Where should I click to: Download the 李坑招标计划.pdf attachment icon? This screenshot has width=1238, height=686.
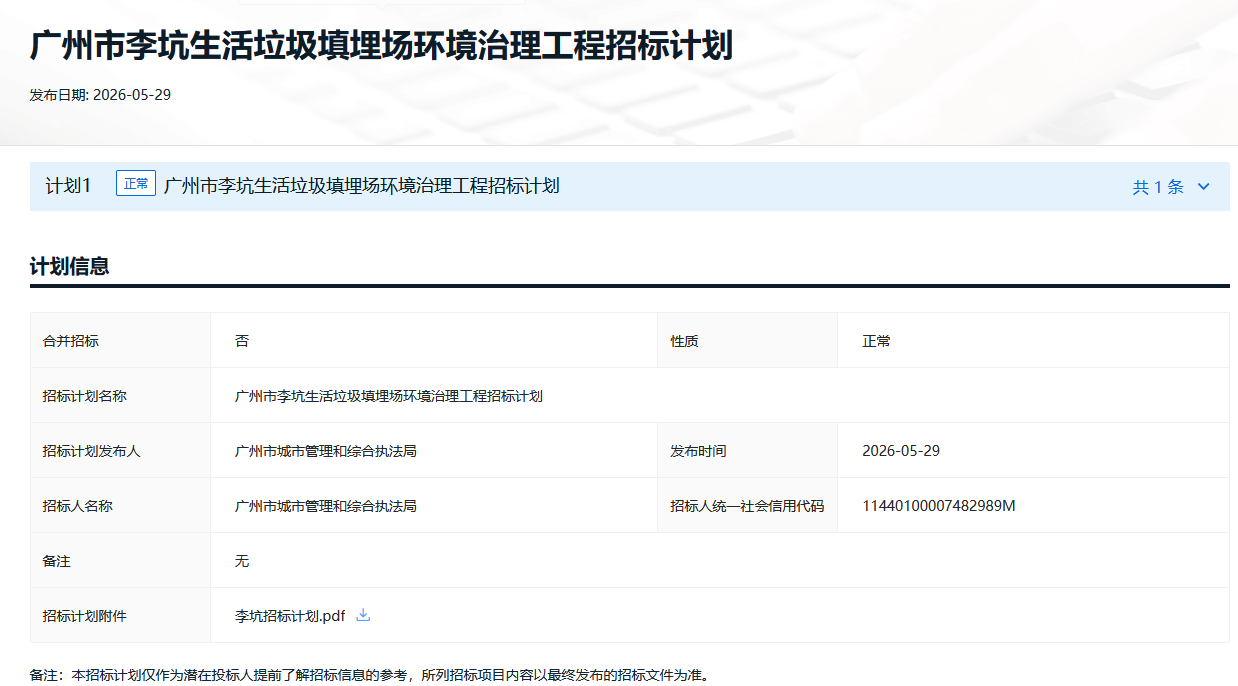[x=363, y=615]
